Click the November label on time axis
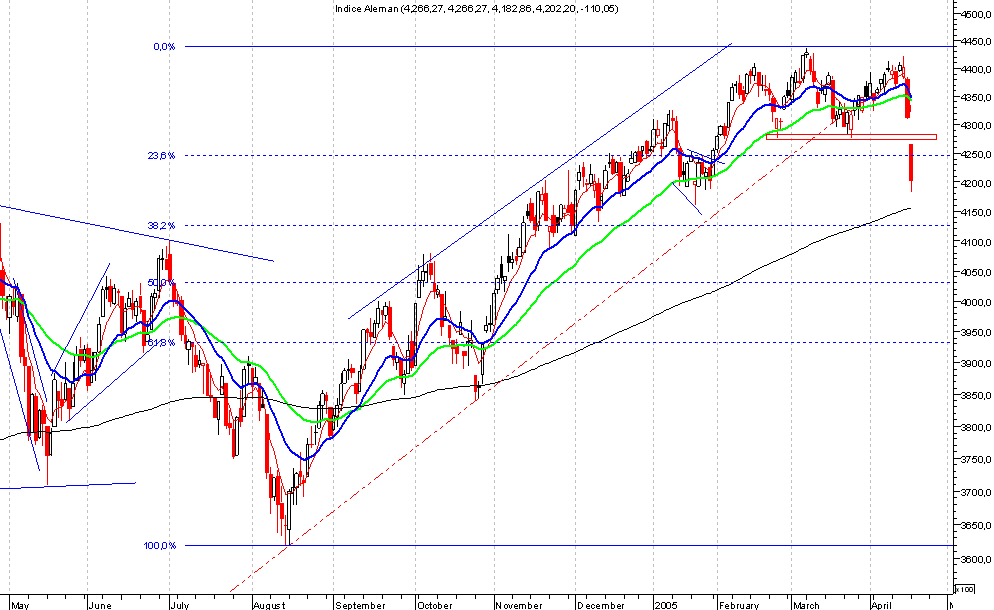The width and height of the screenshot is (994, 610). coord(519,605)
